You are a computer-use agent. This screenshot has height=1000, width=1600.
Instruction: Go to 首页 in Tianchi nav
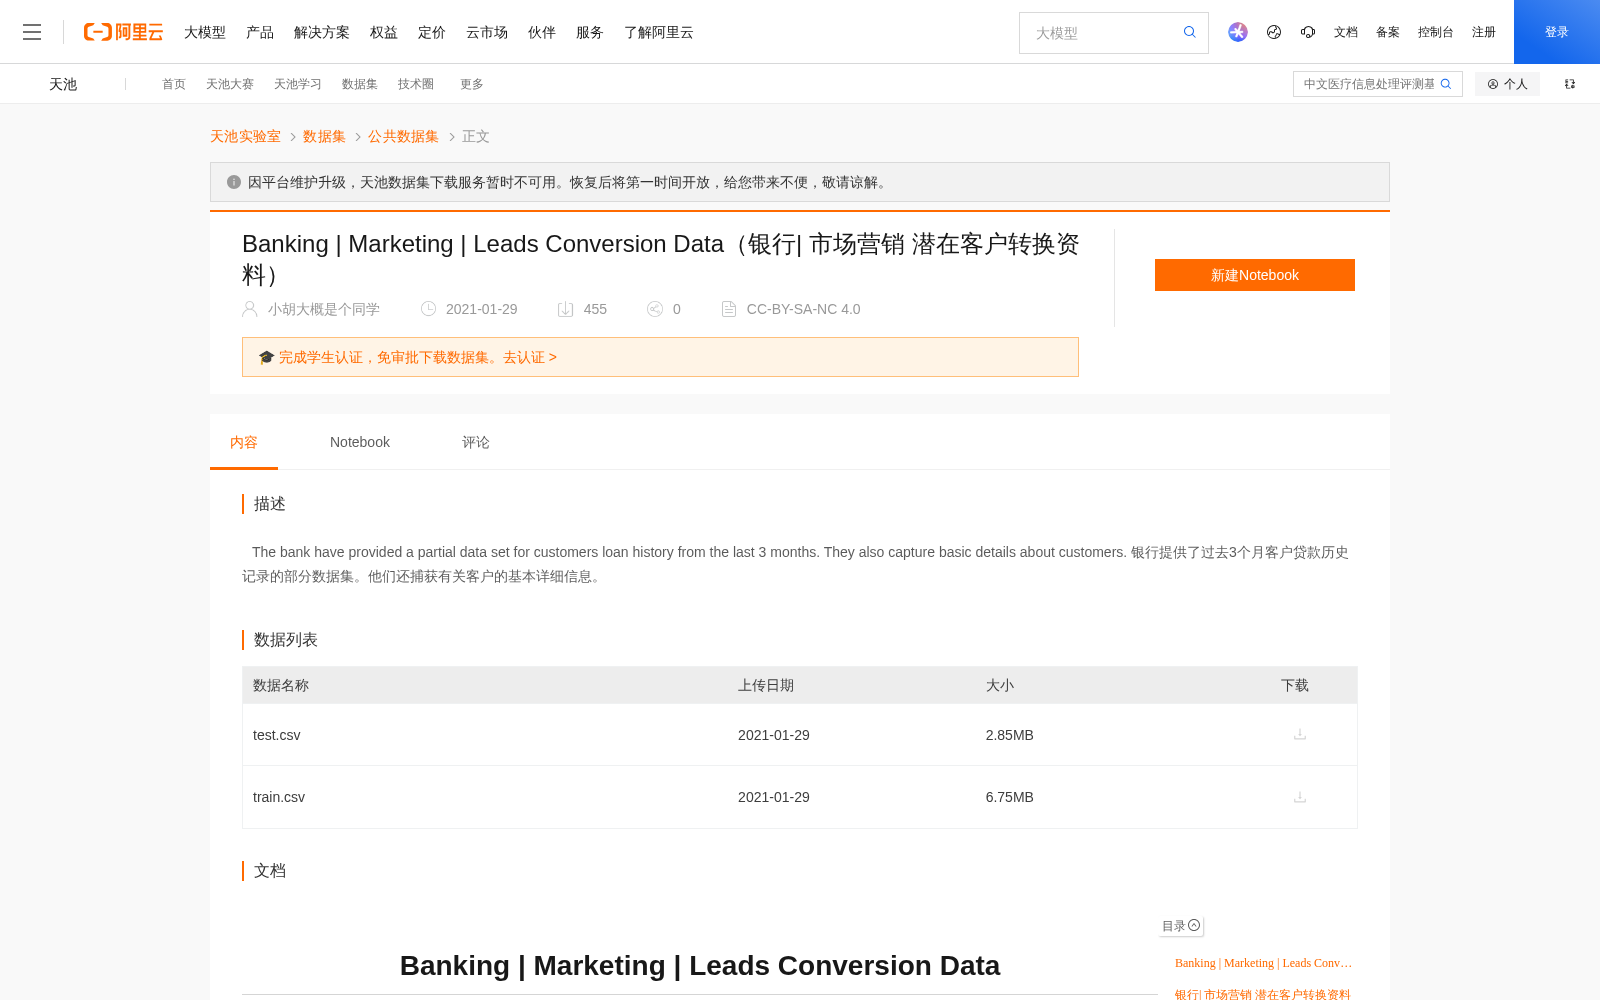tap(174, 84)
